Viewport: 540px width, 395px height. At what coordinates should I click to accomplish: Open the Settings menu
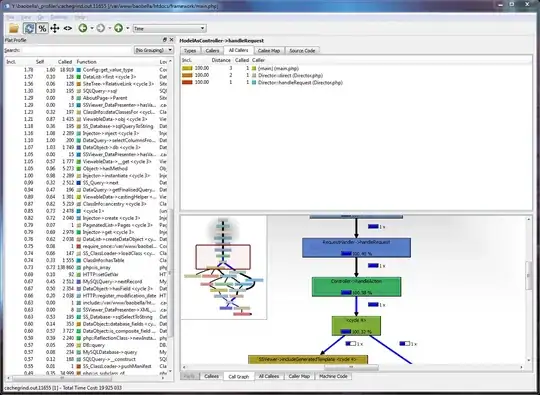pyautogui.click(x=59, y=17)
